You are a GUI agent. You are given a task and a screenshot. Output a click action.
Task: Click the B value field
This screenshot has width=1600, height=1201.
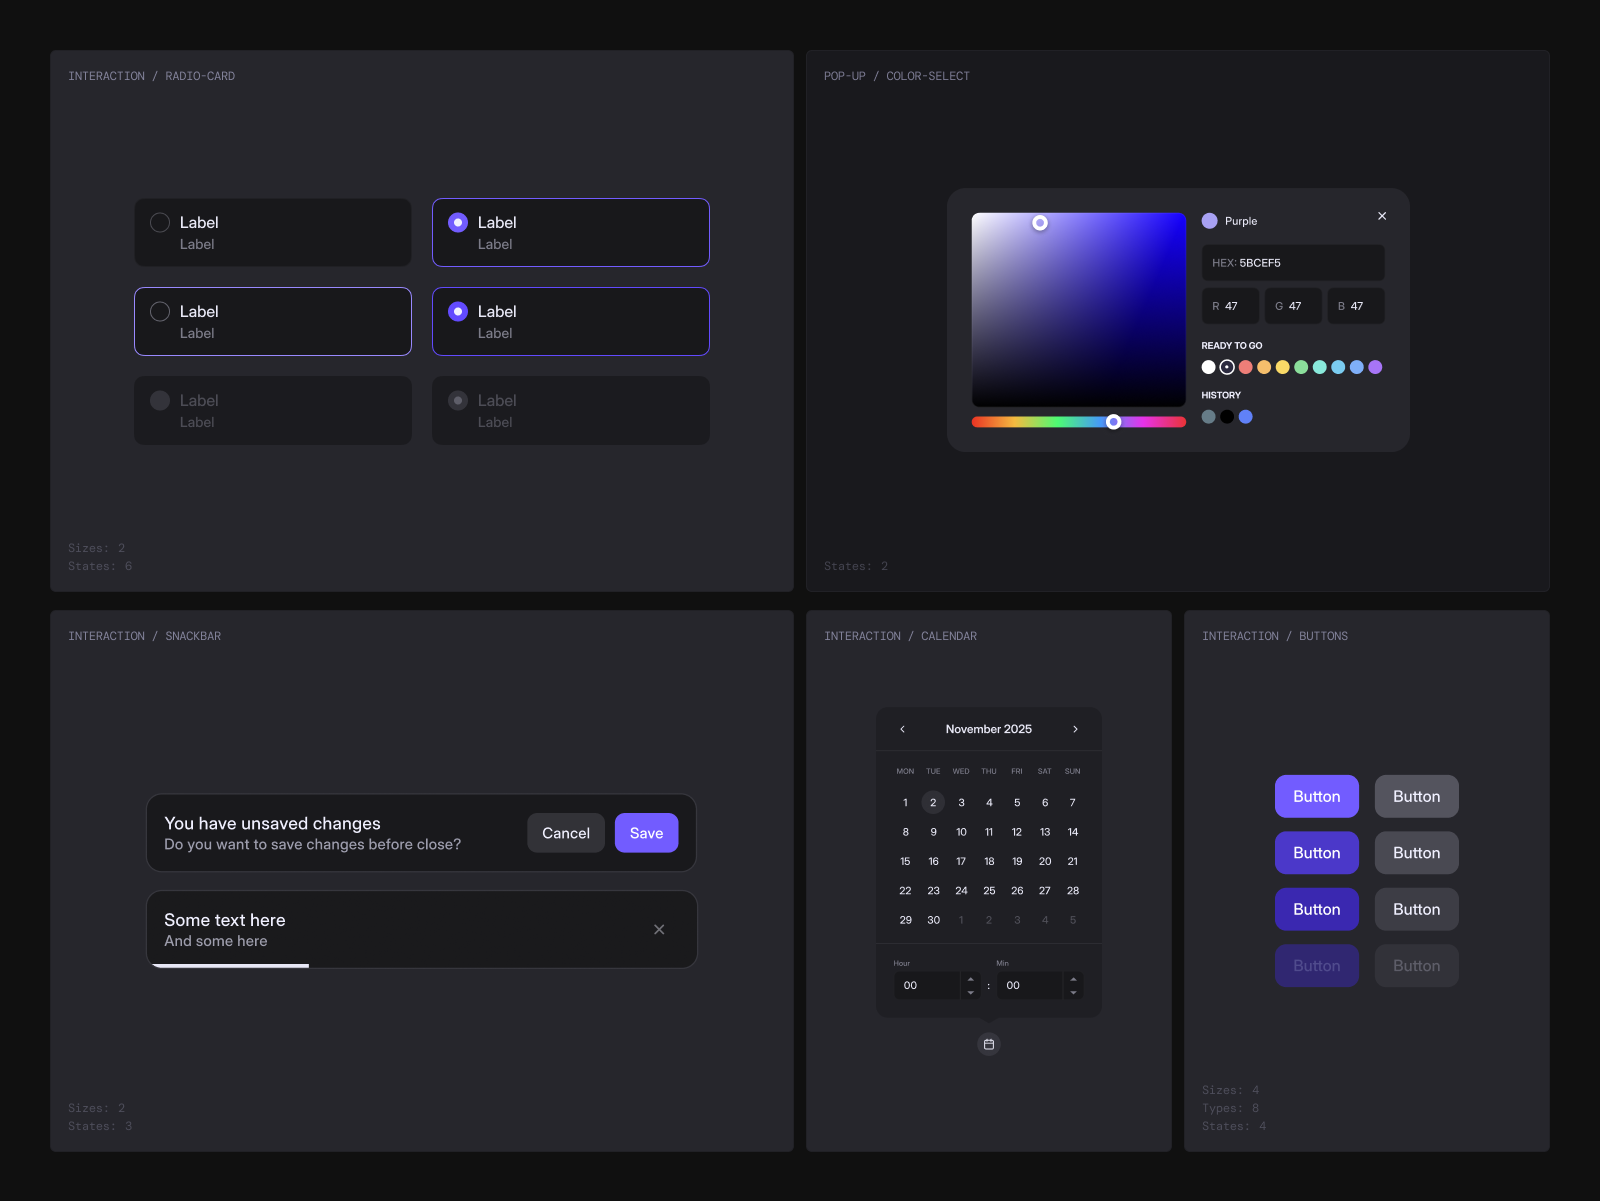point(1356,306)
